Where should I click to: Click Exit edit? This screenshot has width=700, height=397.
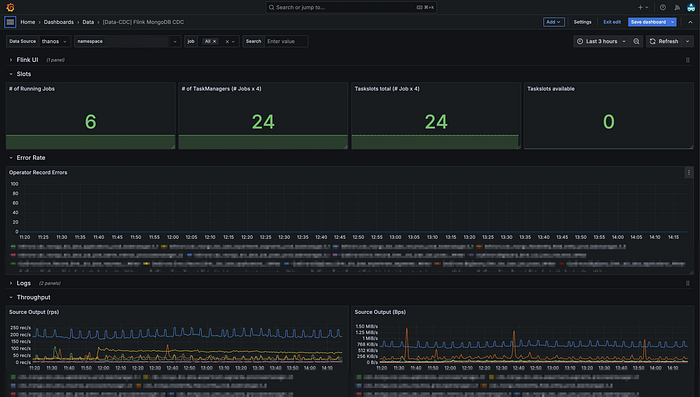(x=612, y=22)
